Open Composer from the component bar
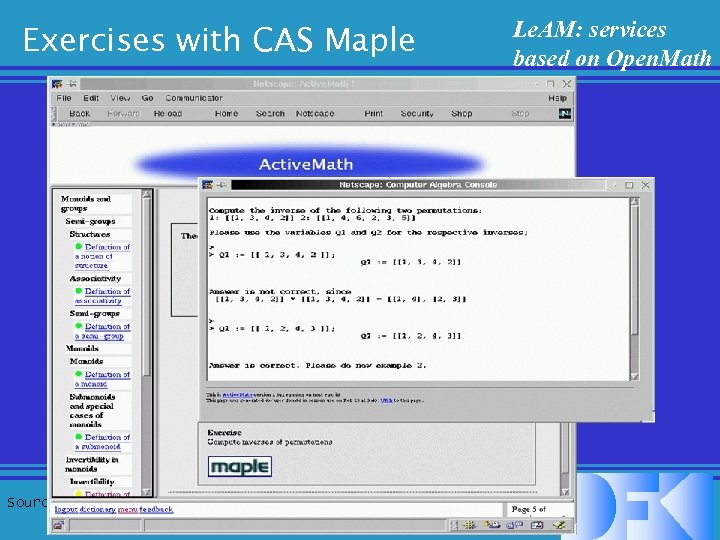This screenshot has width=720, height=540. tap(559, 525)
